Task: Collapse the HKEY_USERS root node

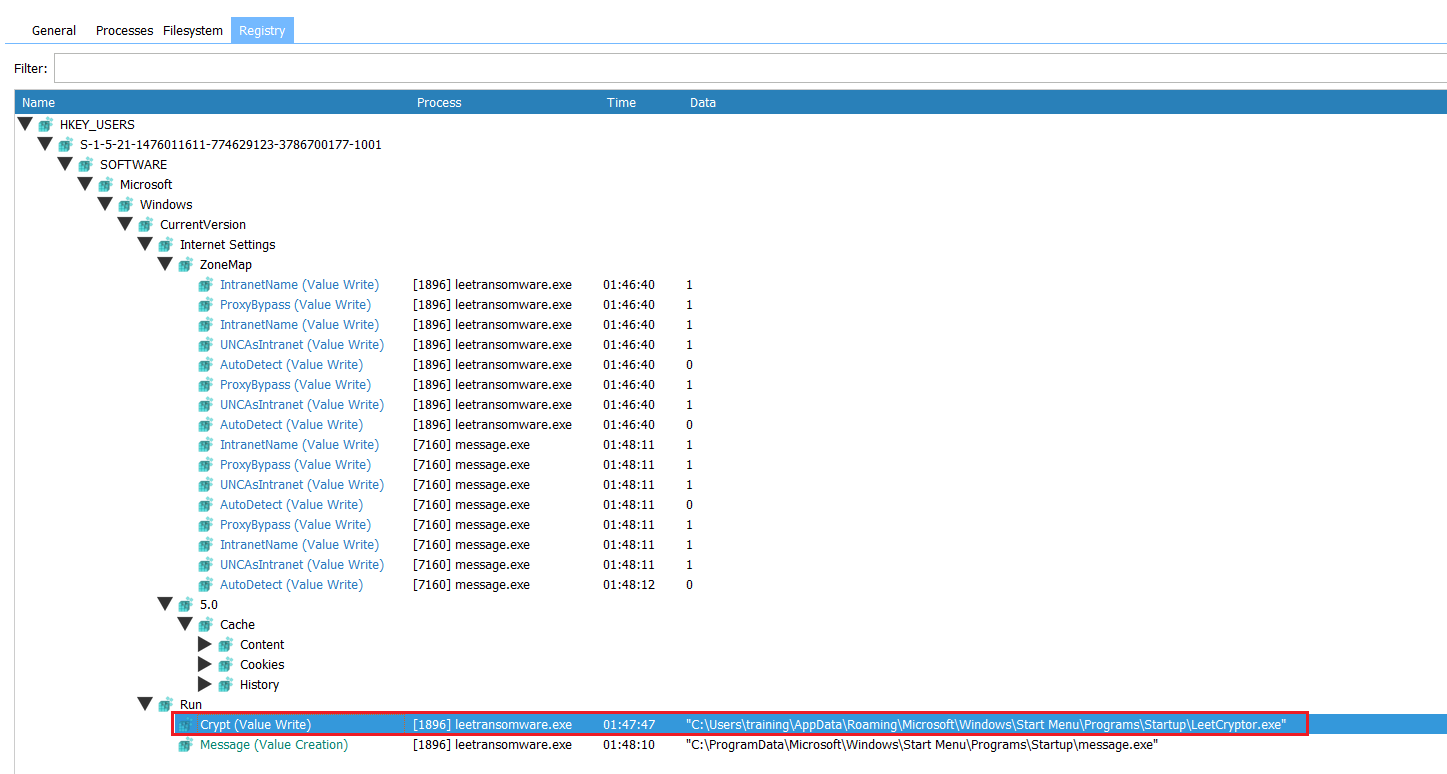Action: [25, 124]
